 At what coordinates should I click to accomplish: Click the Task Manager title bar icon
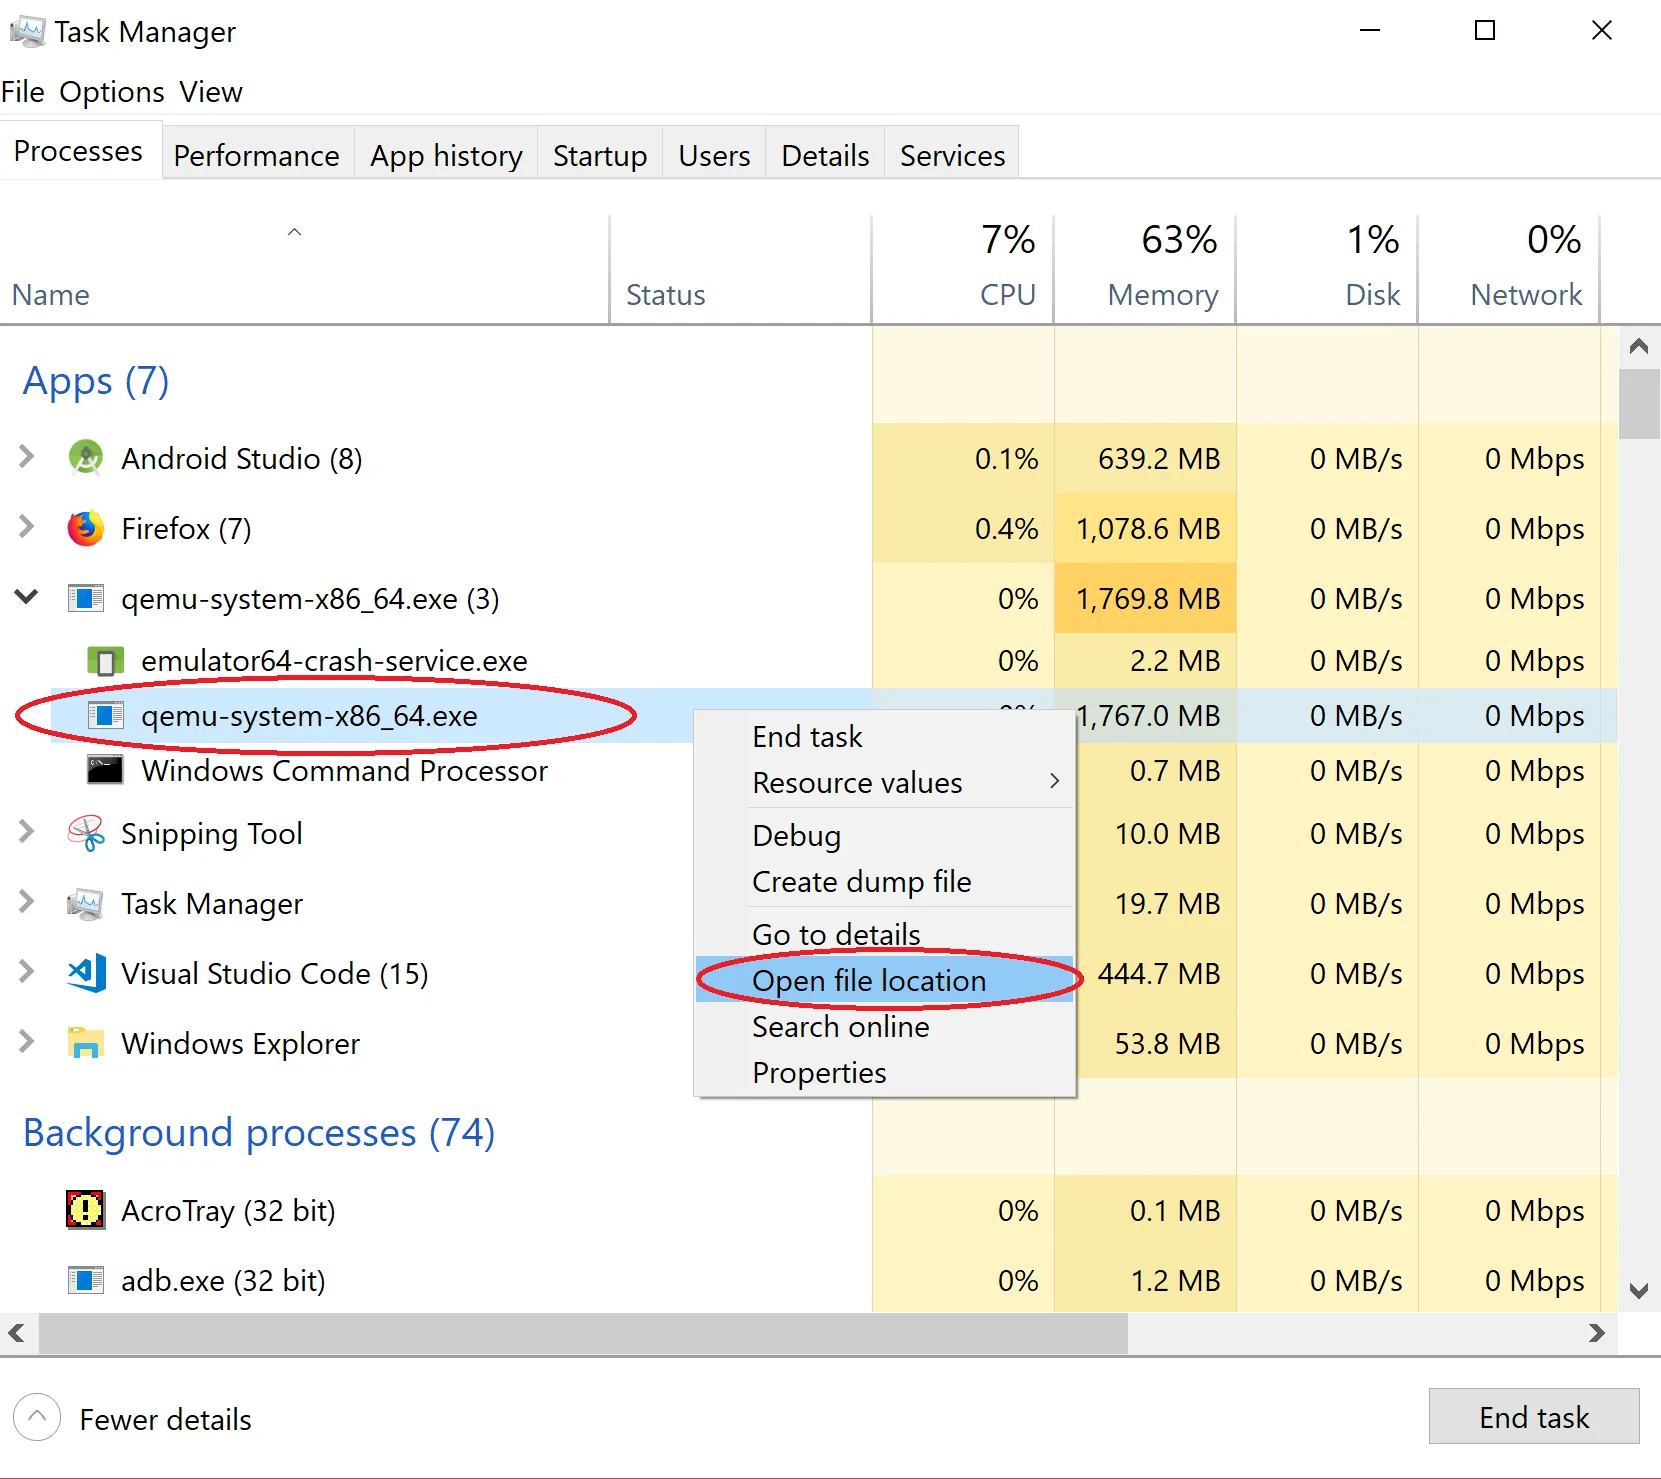click(x=27, y=32)
